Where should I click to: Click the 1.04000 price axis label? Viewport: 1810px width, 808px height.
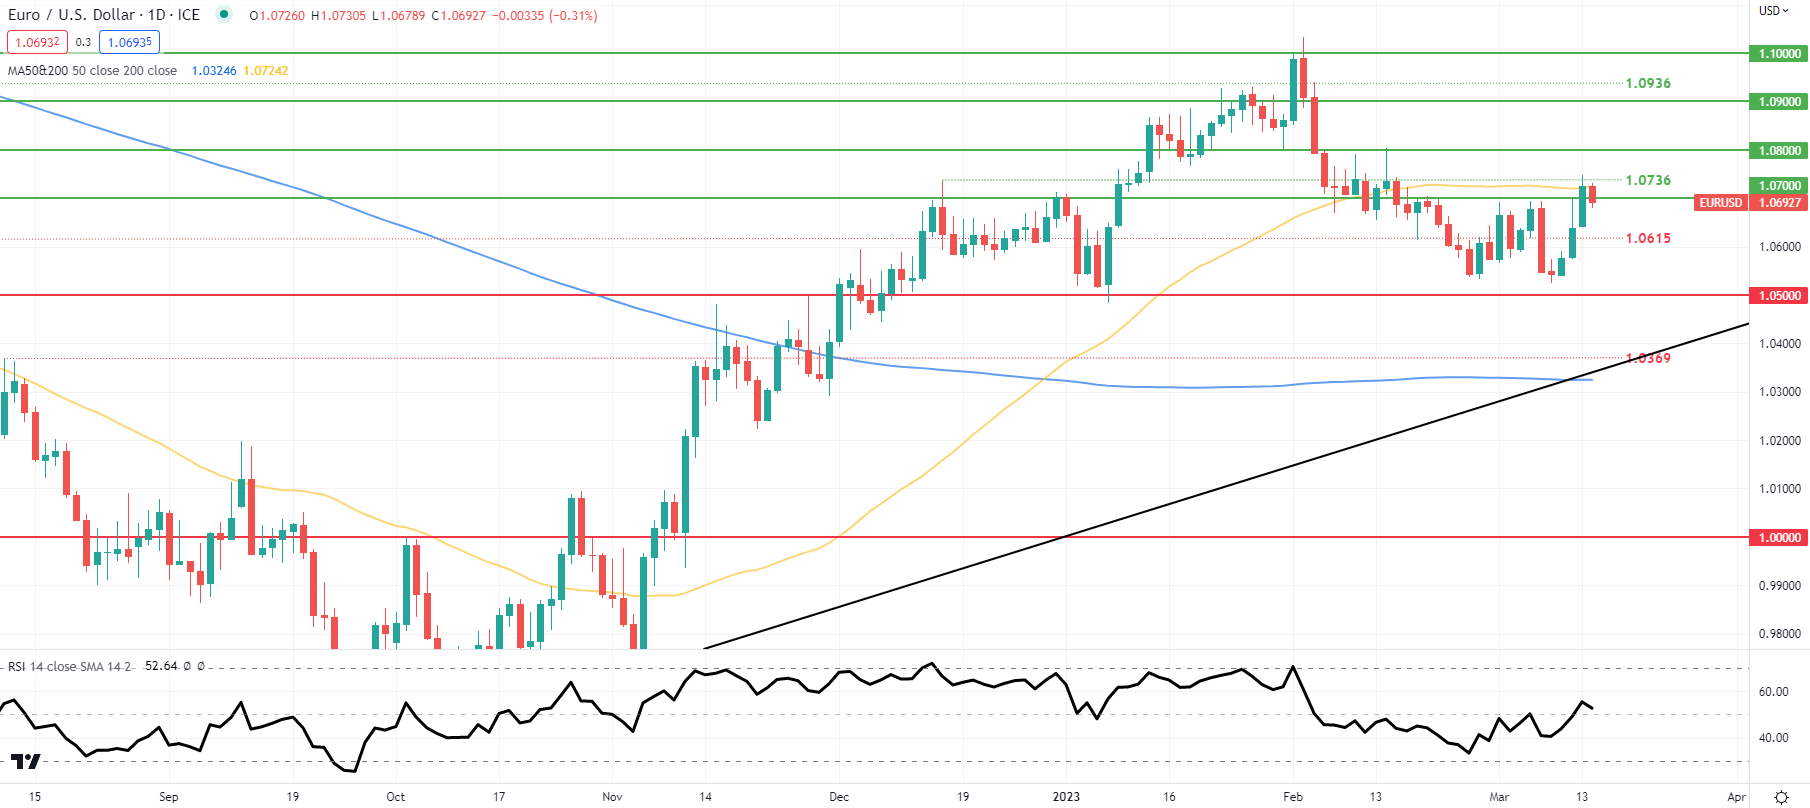[1780, 344]
